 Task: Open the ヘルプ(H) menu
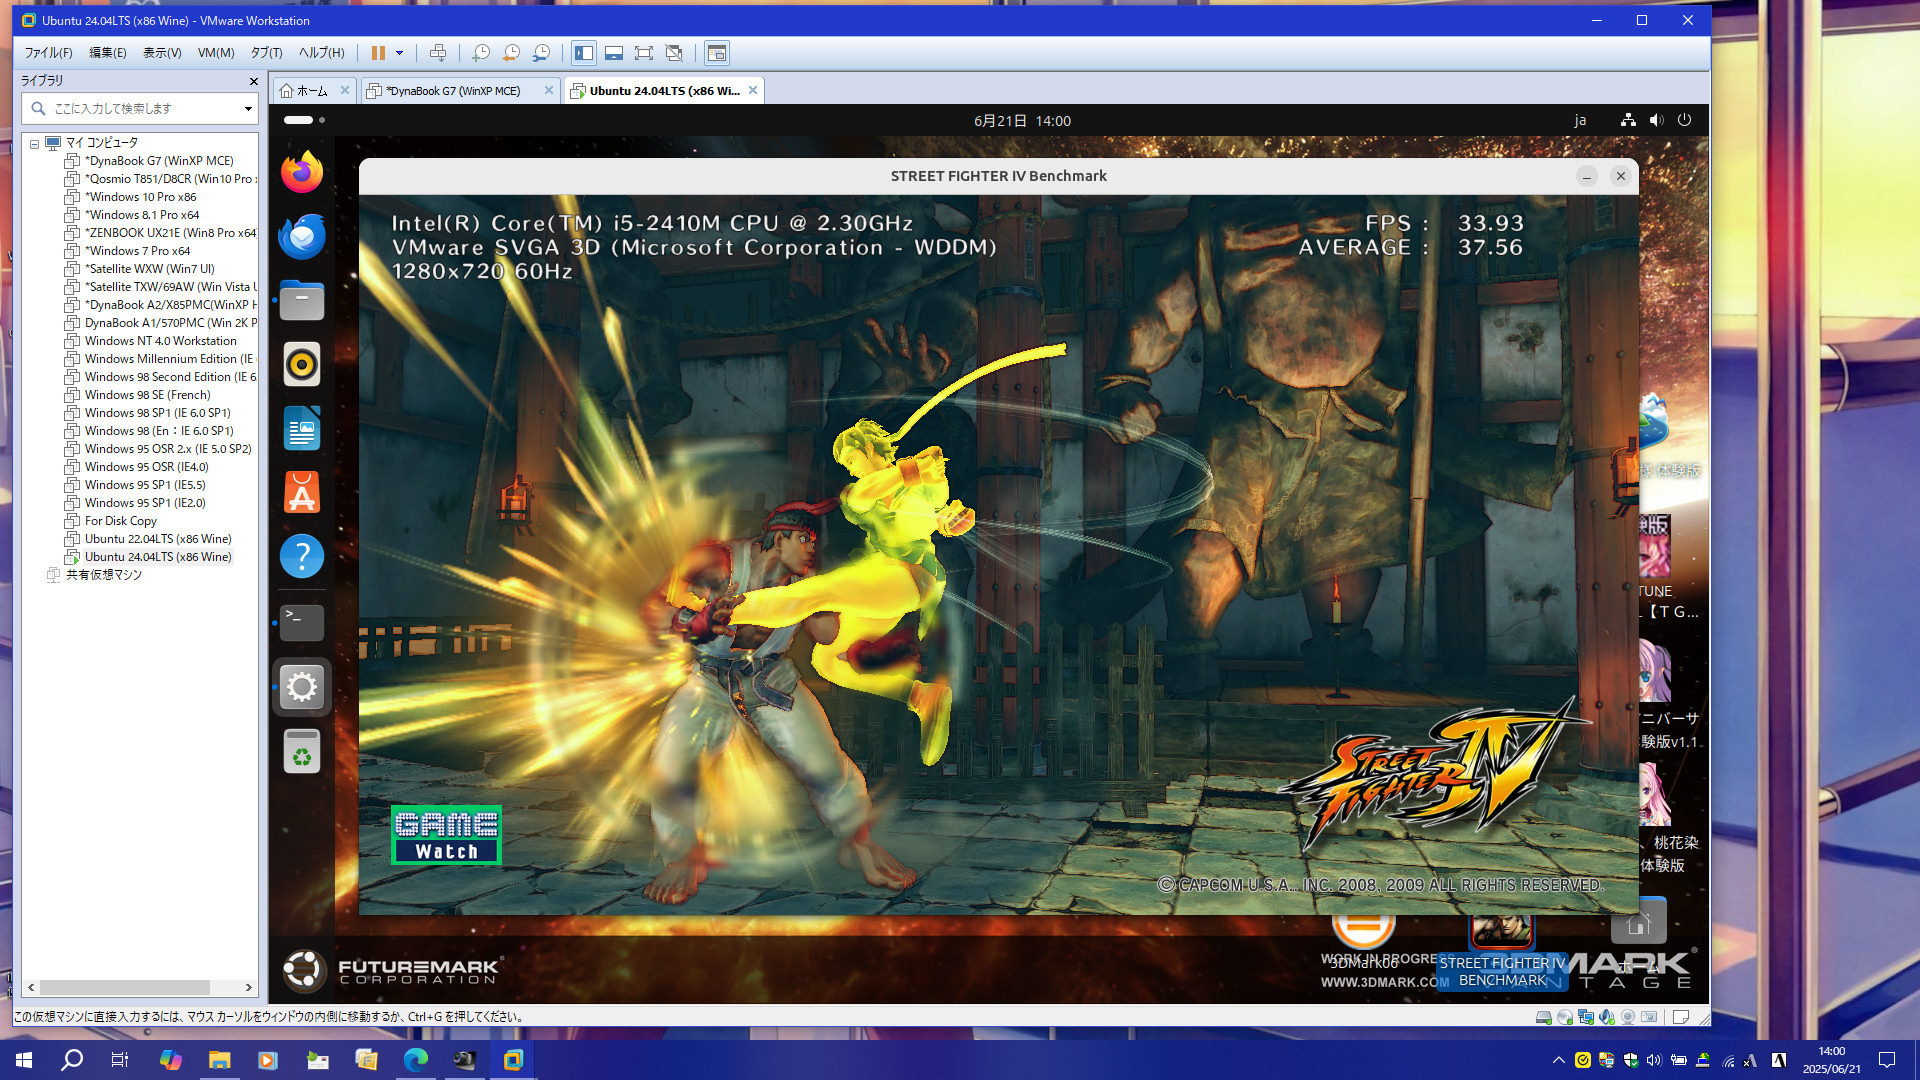click(321, 53)
